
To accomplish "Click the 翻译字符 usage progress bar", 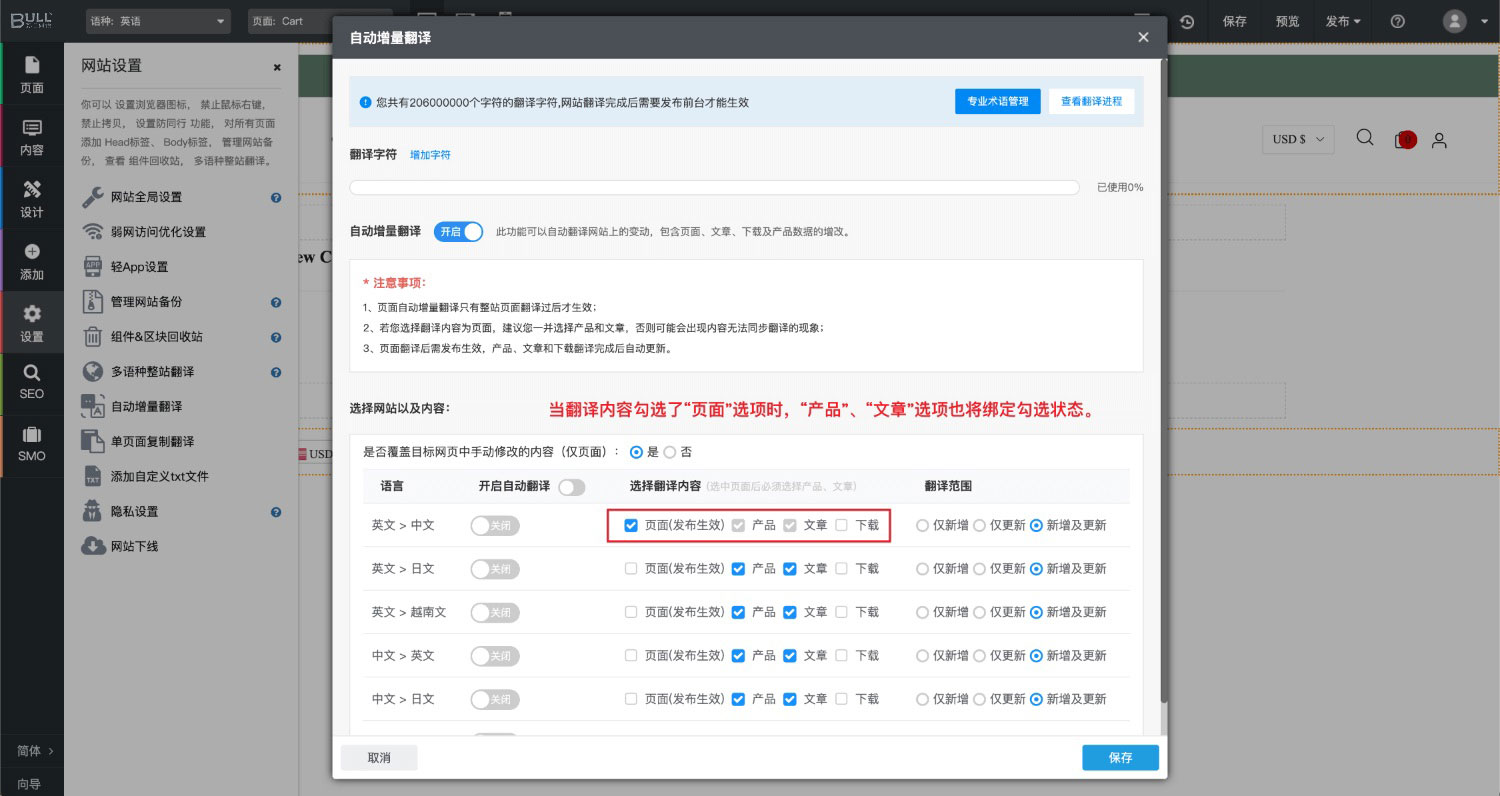I will (714, 187).
